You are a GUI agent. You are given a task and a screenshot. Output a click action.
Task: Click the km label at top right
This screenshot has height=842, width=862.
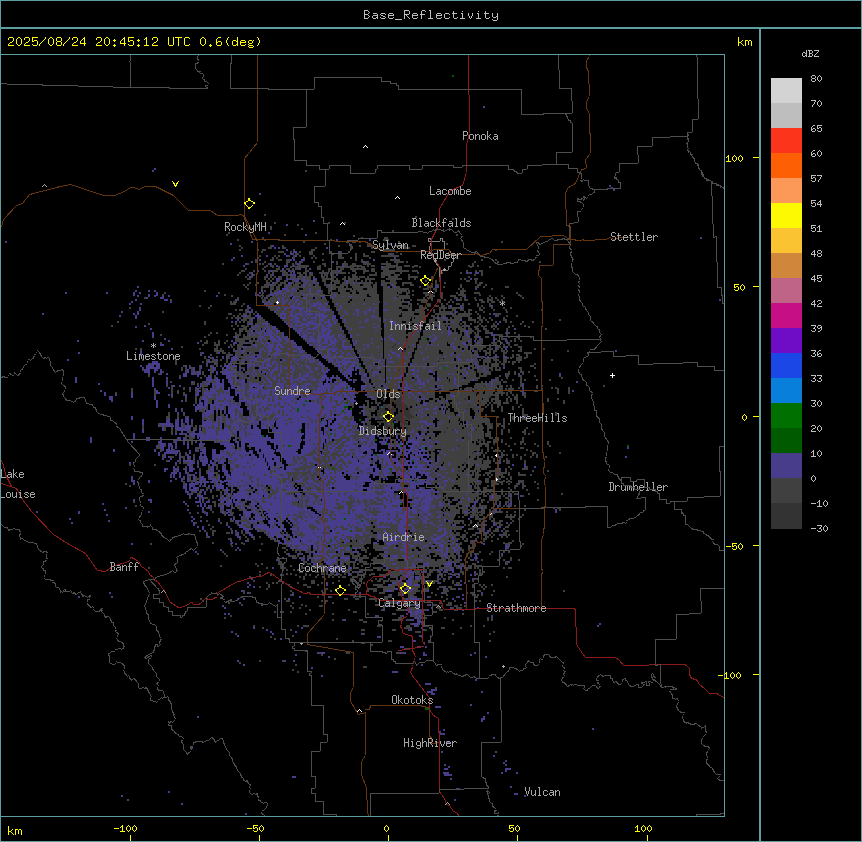(x=745, y=42)
